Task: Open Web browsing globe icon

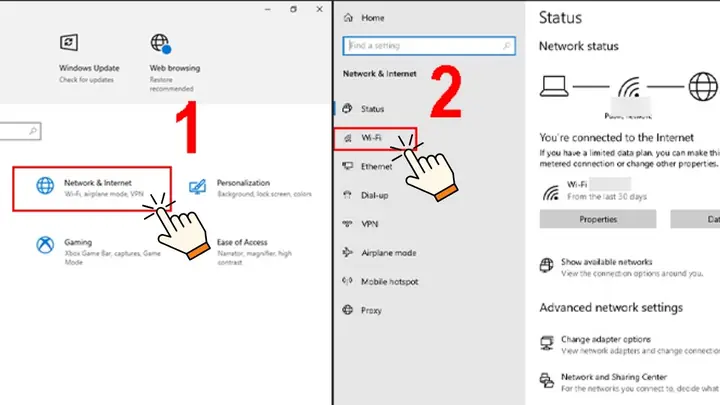Action: 161,43
